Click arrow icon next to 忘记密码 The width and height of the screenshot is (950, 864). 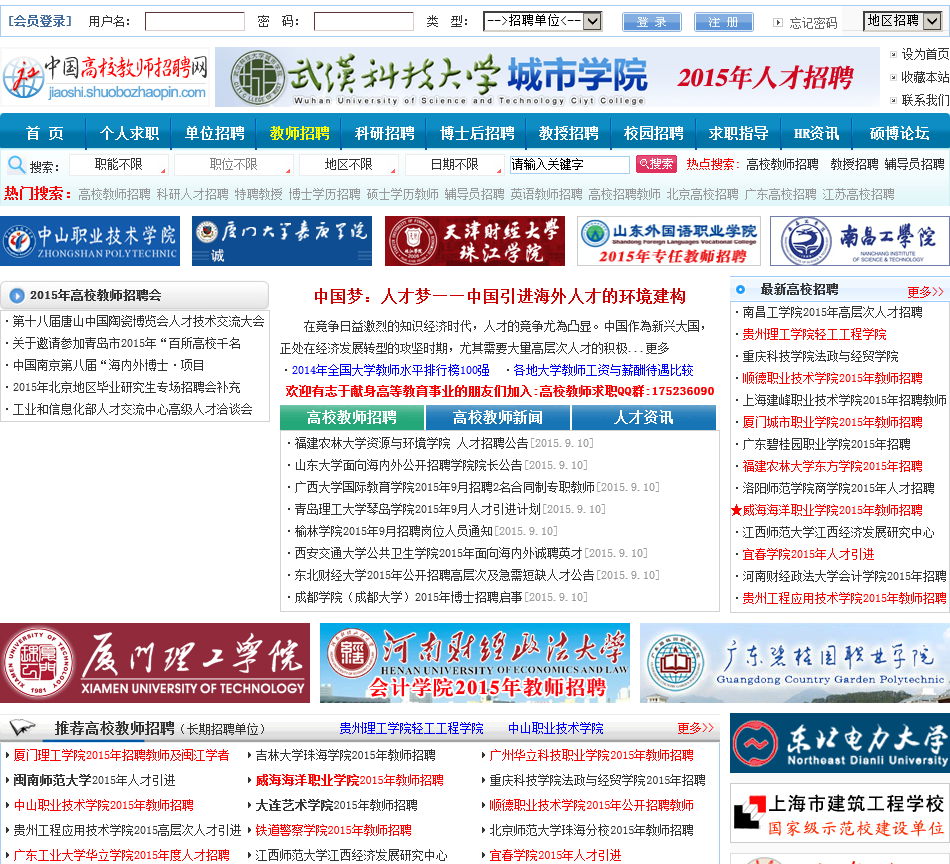point(778,22)
